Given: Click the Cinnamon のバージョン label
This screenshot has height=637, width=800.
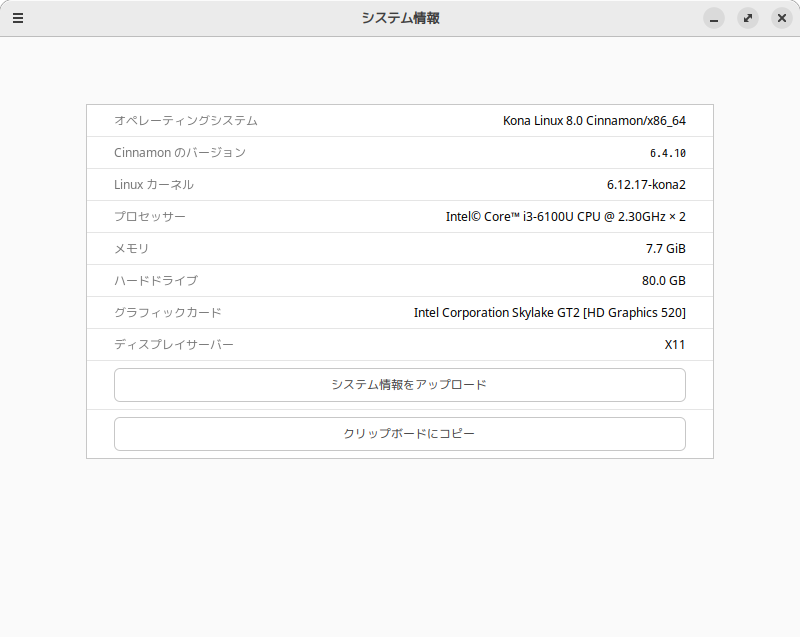Looking at the screenshot, I should click(180, 153).
